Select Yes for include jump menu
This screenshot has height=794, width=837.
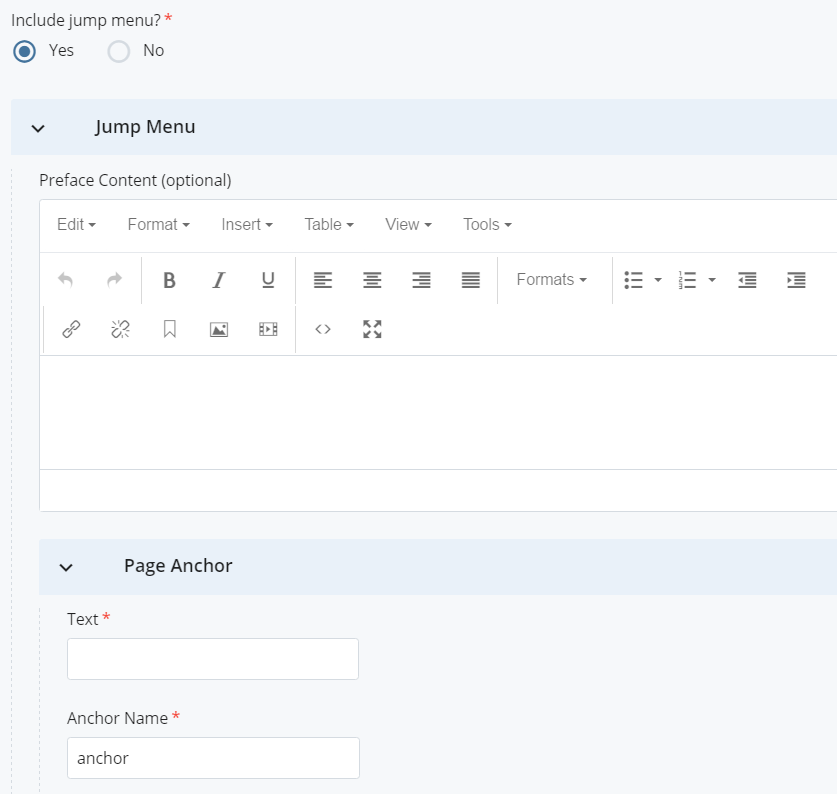tap(26, 51)
